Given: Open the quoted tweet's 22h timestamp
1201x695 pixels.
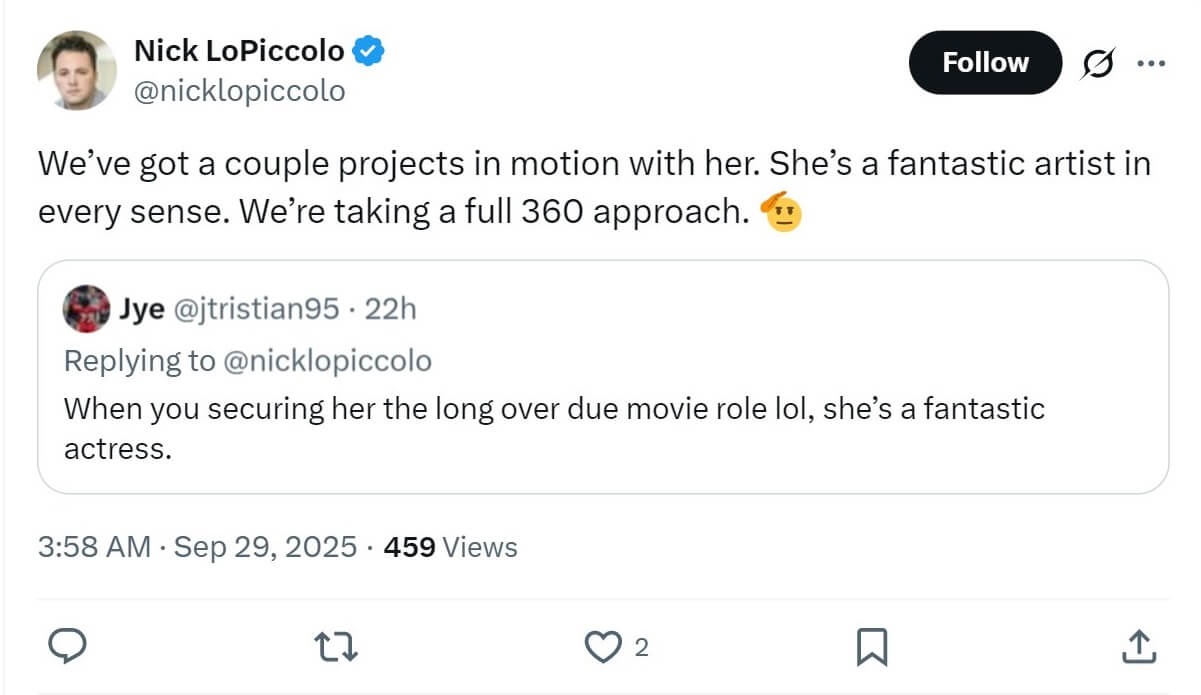Looking at the screenshot, I should (391, 310).
